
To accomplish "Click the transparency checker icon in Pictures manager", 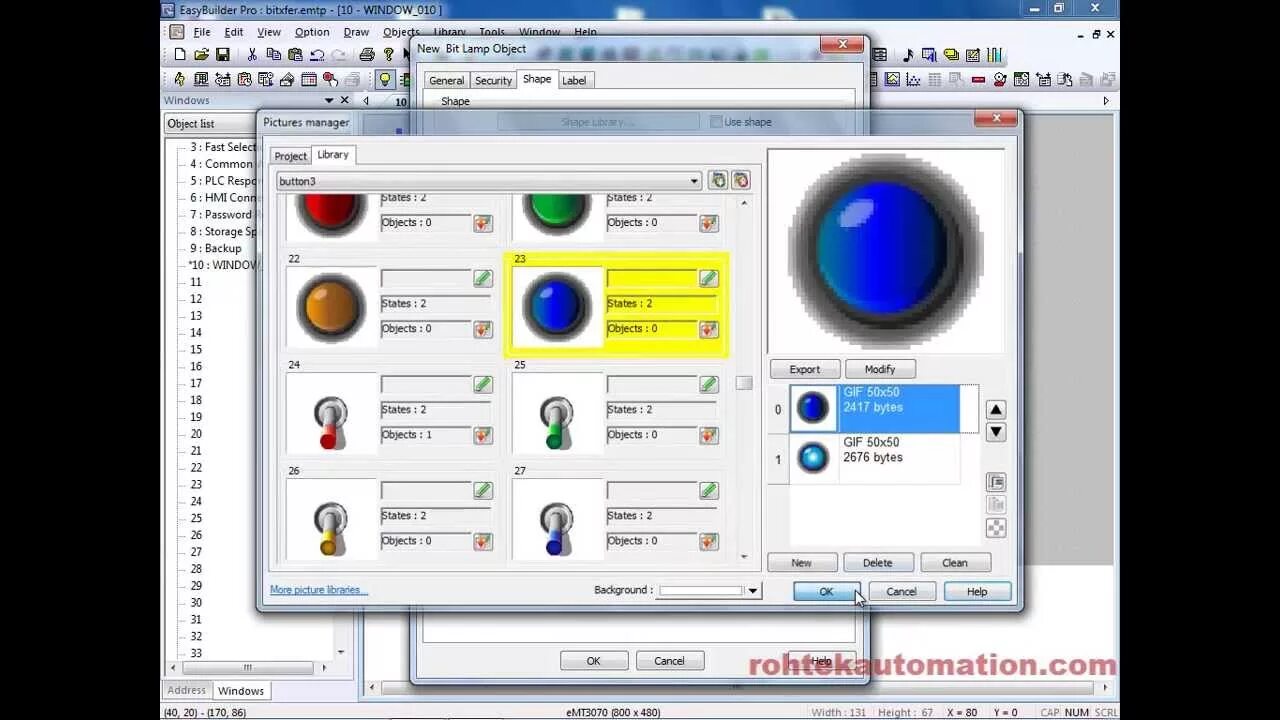I will tap(996, 528).
